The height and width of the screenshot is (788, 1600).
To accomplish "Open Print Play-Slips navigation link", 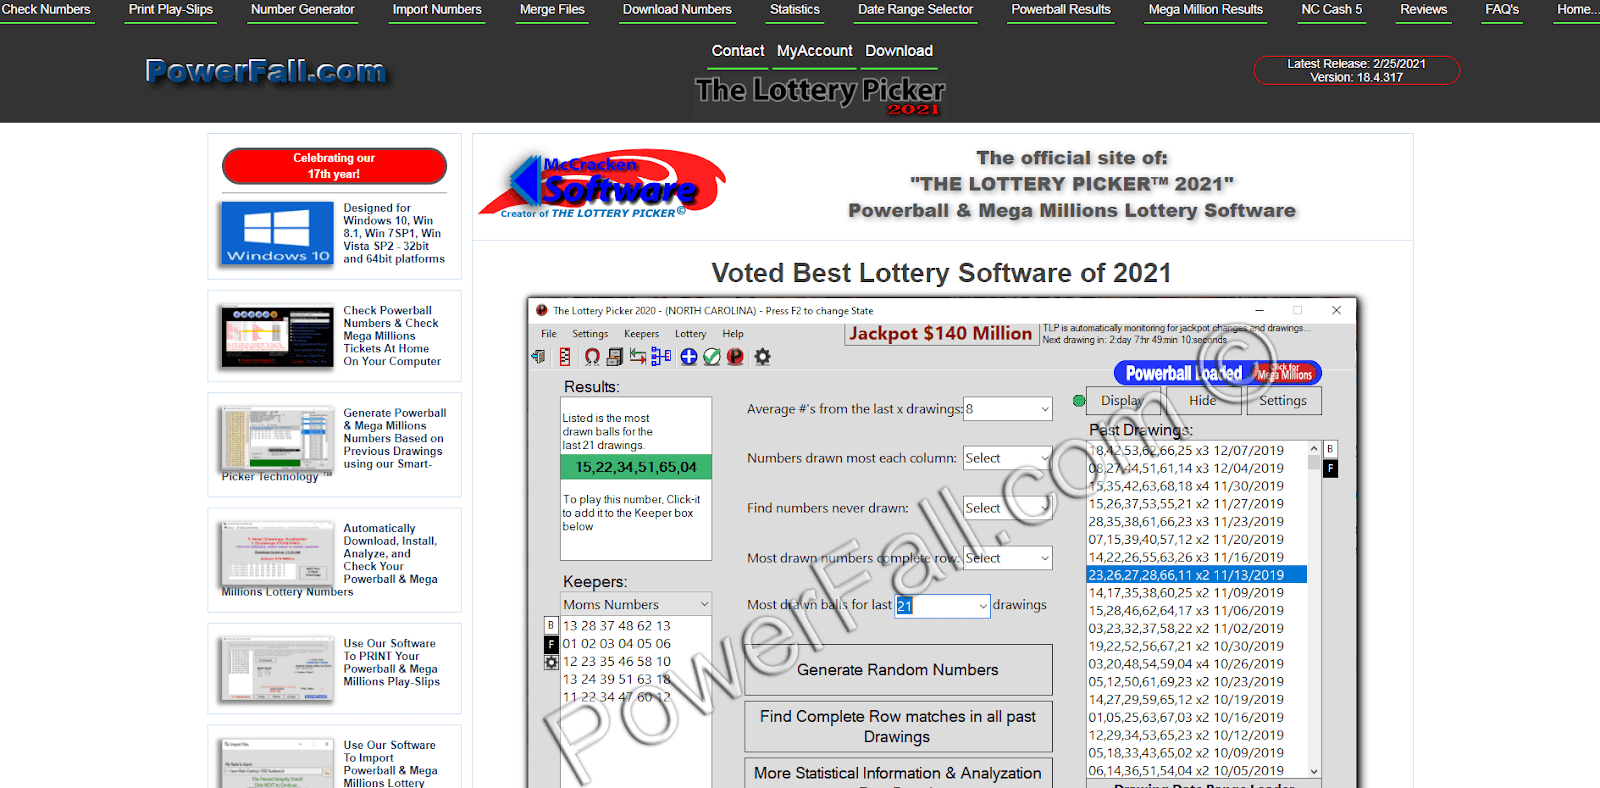I will click(171, 10).
